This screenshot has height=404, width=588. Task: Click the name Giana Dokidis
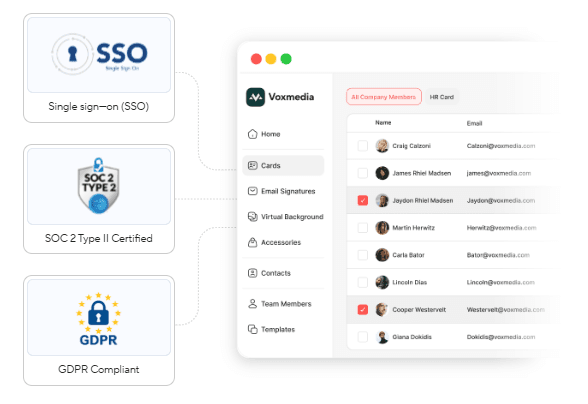(412, 337)
